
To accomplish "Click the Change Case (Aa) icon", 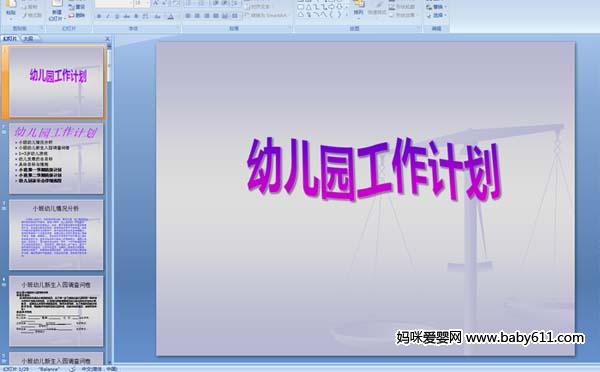I will (x=158, y=16).
